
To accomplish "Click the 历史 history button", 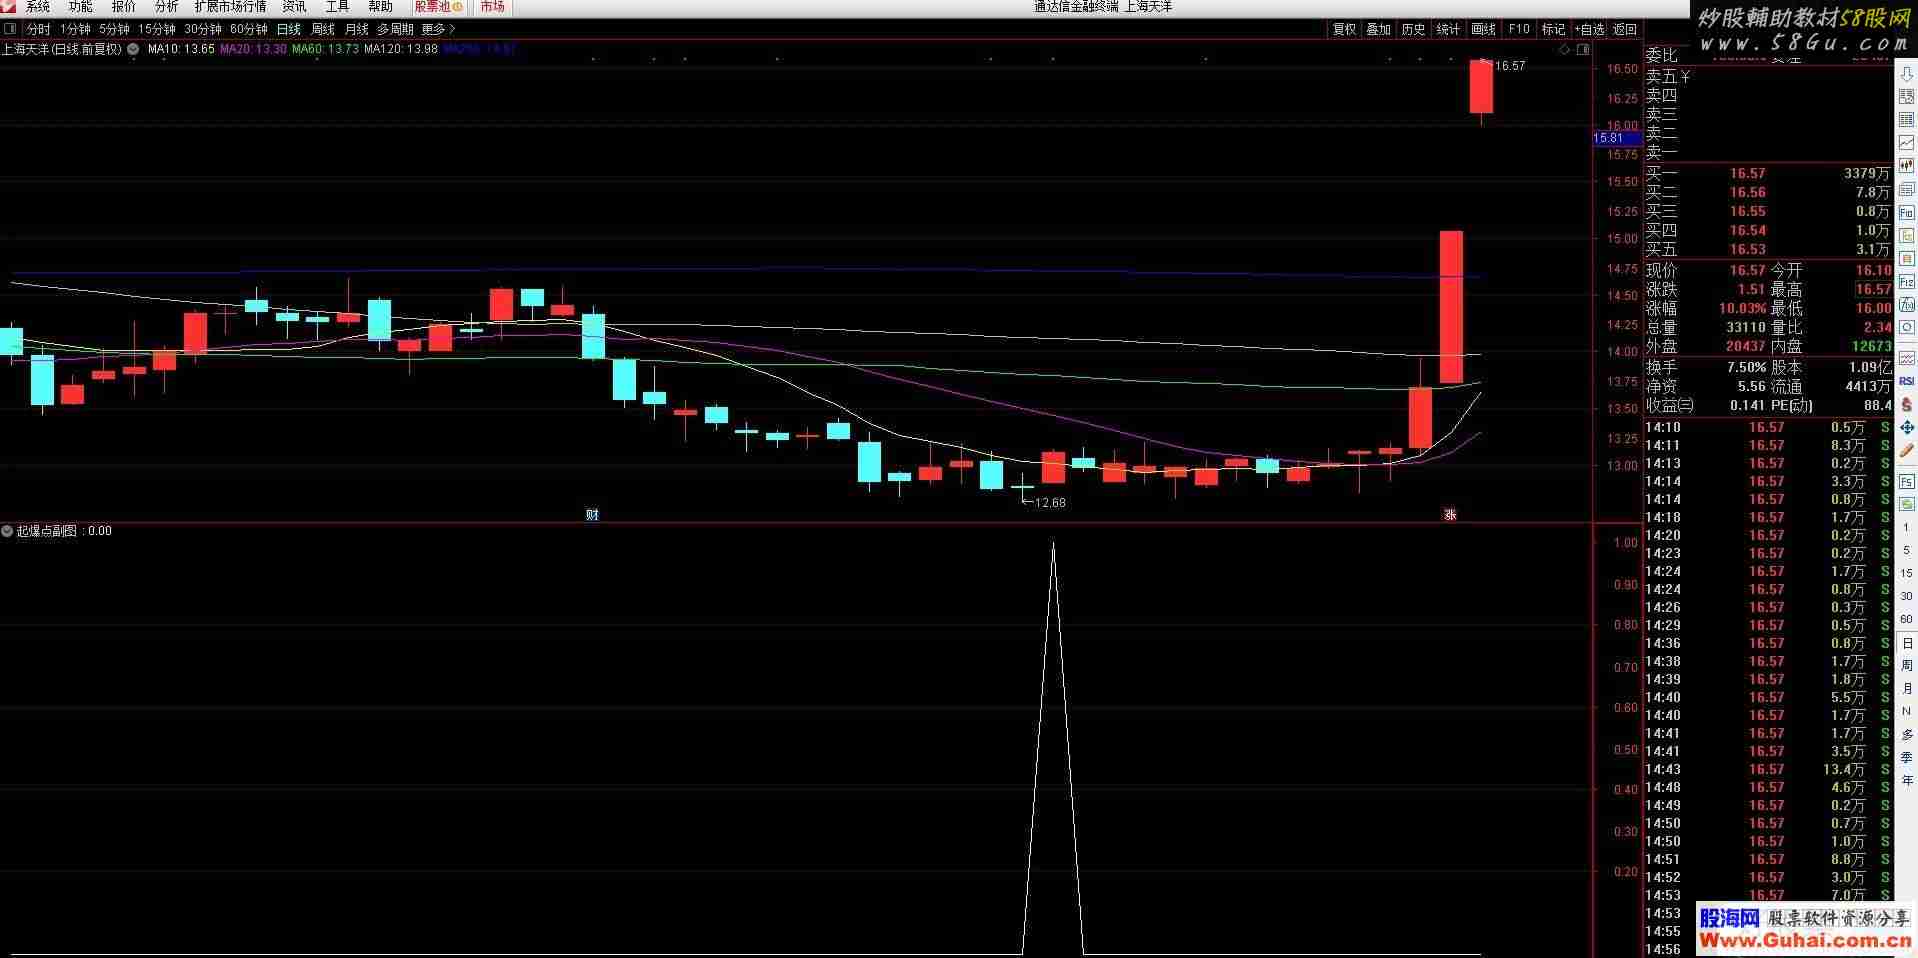I will (x=1414, y=29).
